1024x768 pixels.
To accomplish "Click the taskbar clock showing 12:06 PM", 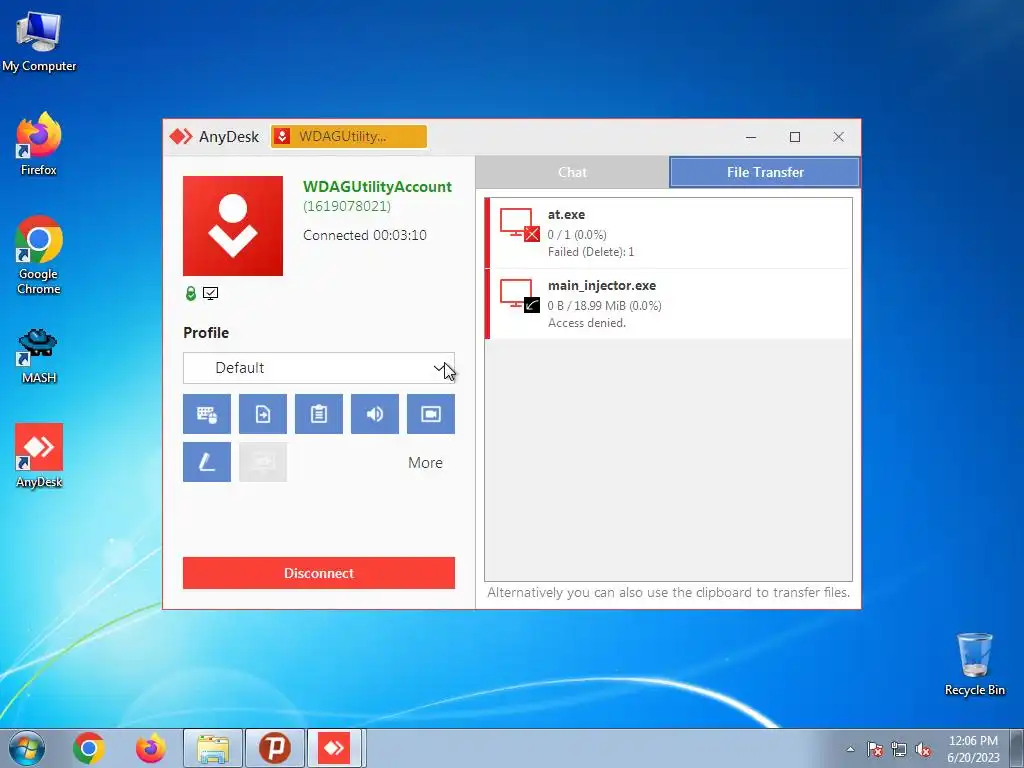I will tap(973, 748).
